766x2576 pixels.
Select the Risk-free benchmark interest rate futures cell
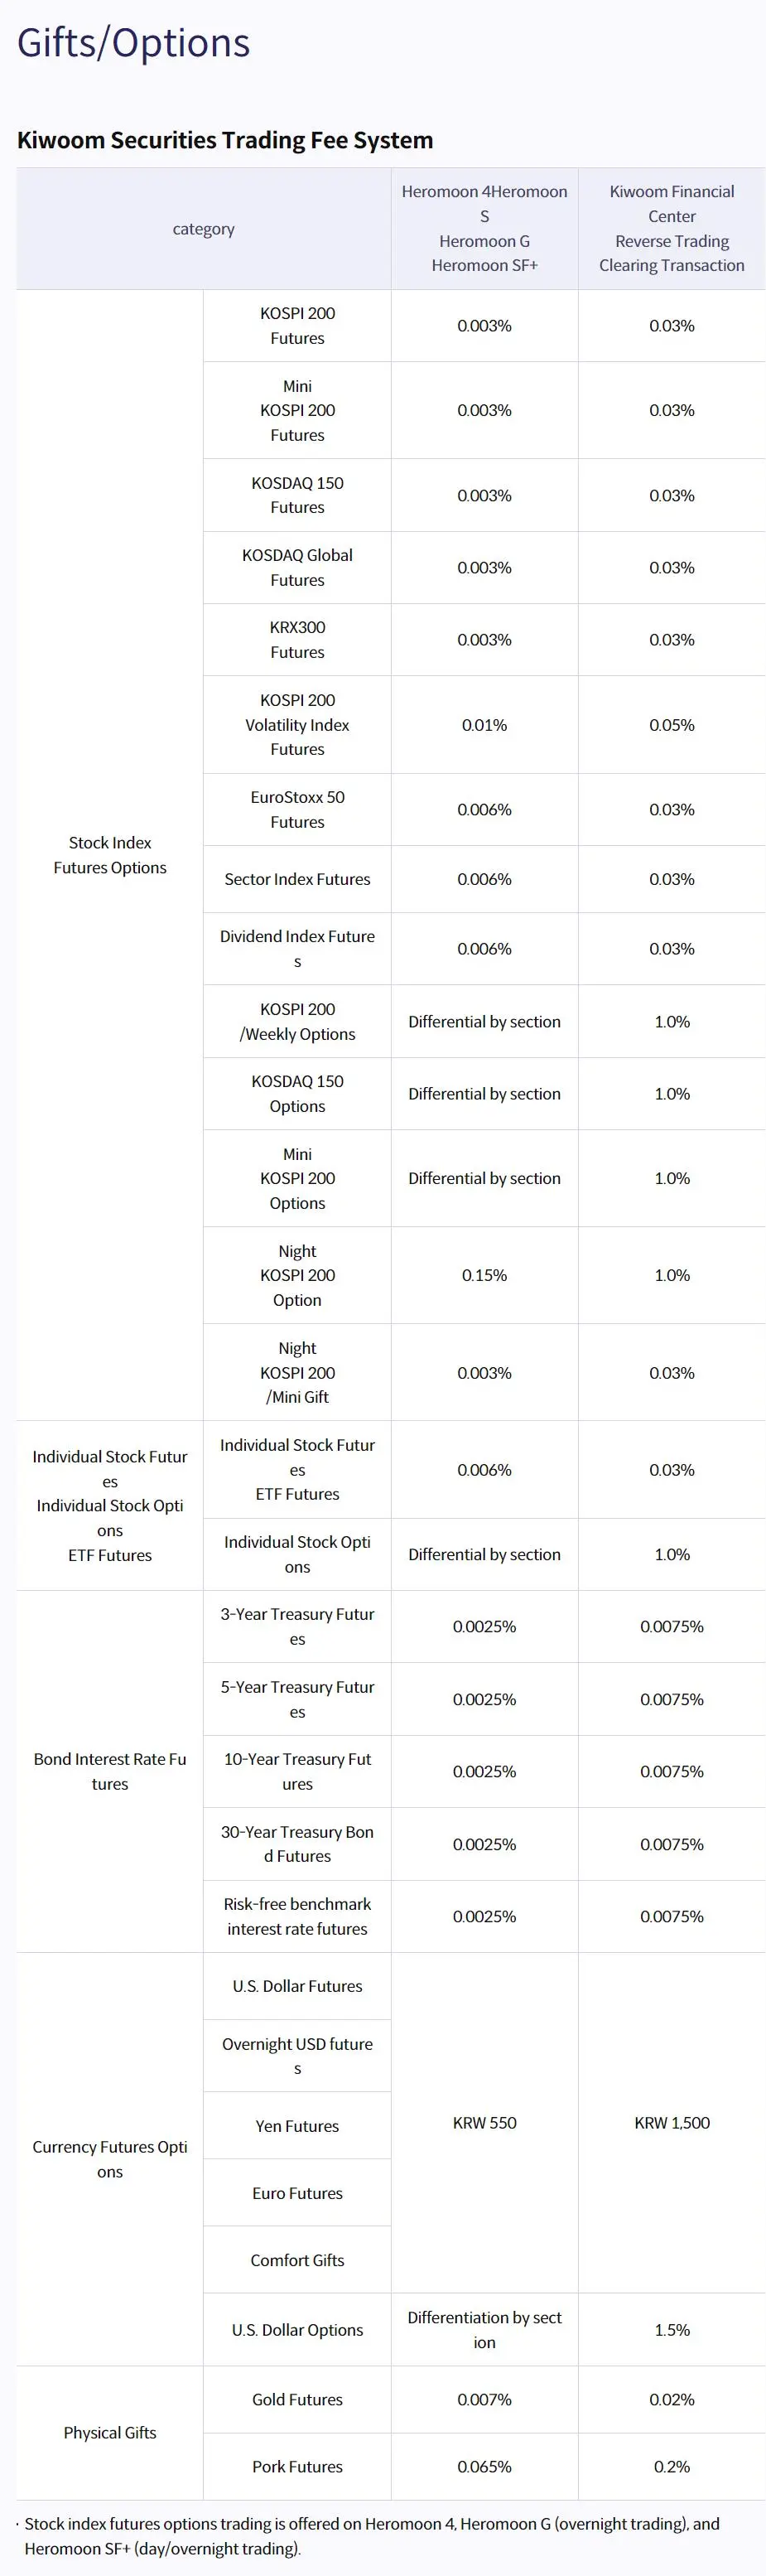point(297,1916)
